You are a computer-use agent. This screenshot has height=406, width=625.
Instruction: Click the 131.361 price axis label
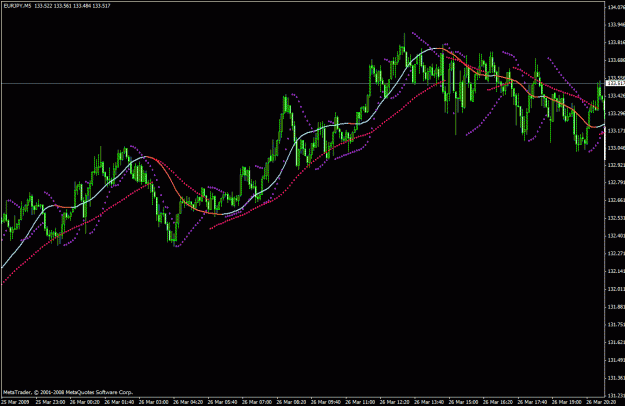coord(616,378)
